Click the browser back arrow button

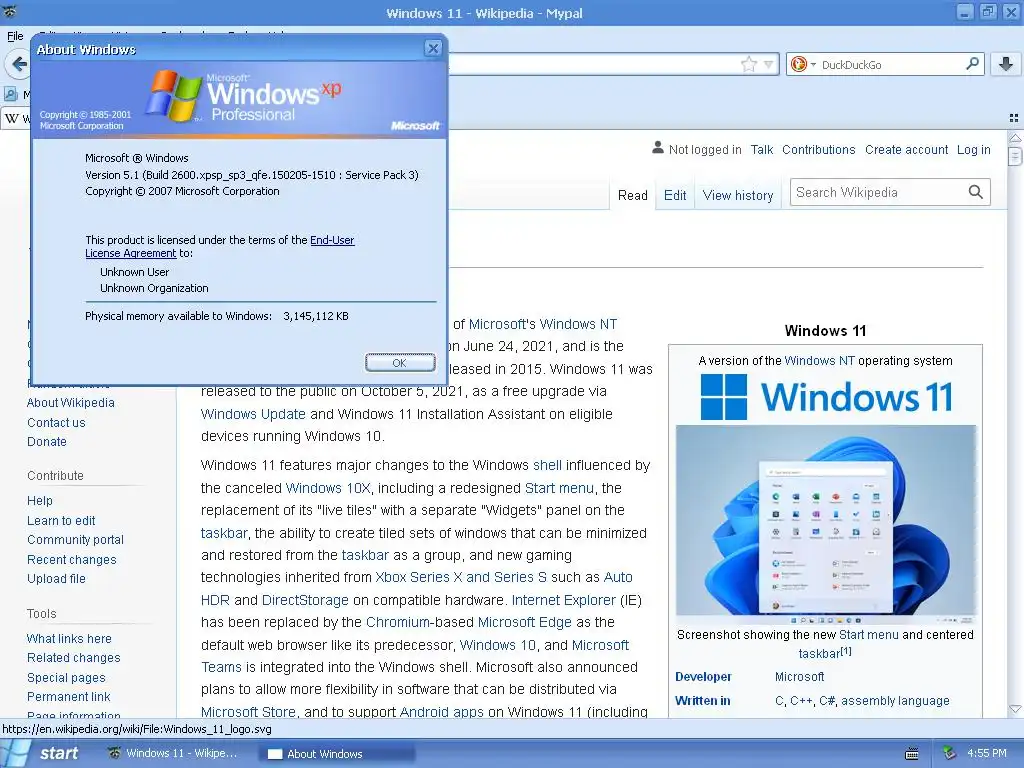[x=18, y=64]
